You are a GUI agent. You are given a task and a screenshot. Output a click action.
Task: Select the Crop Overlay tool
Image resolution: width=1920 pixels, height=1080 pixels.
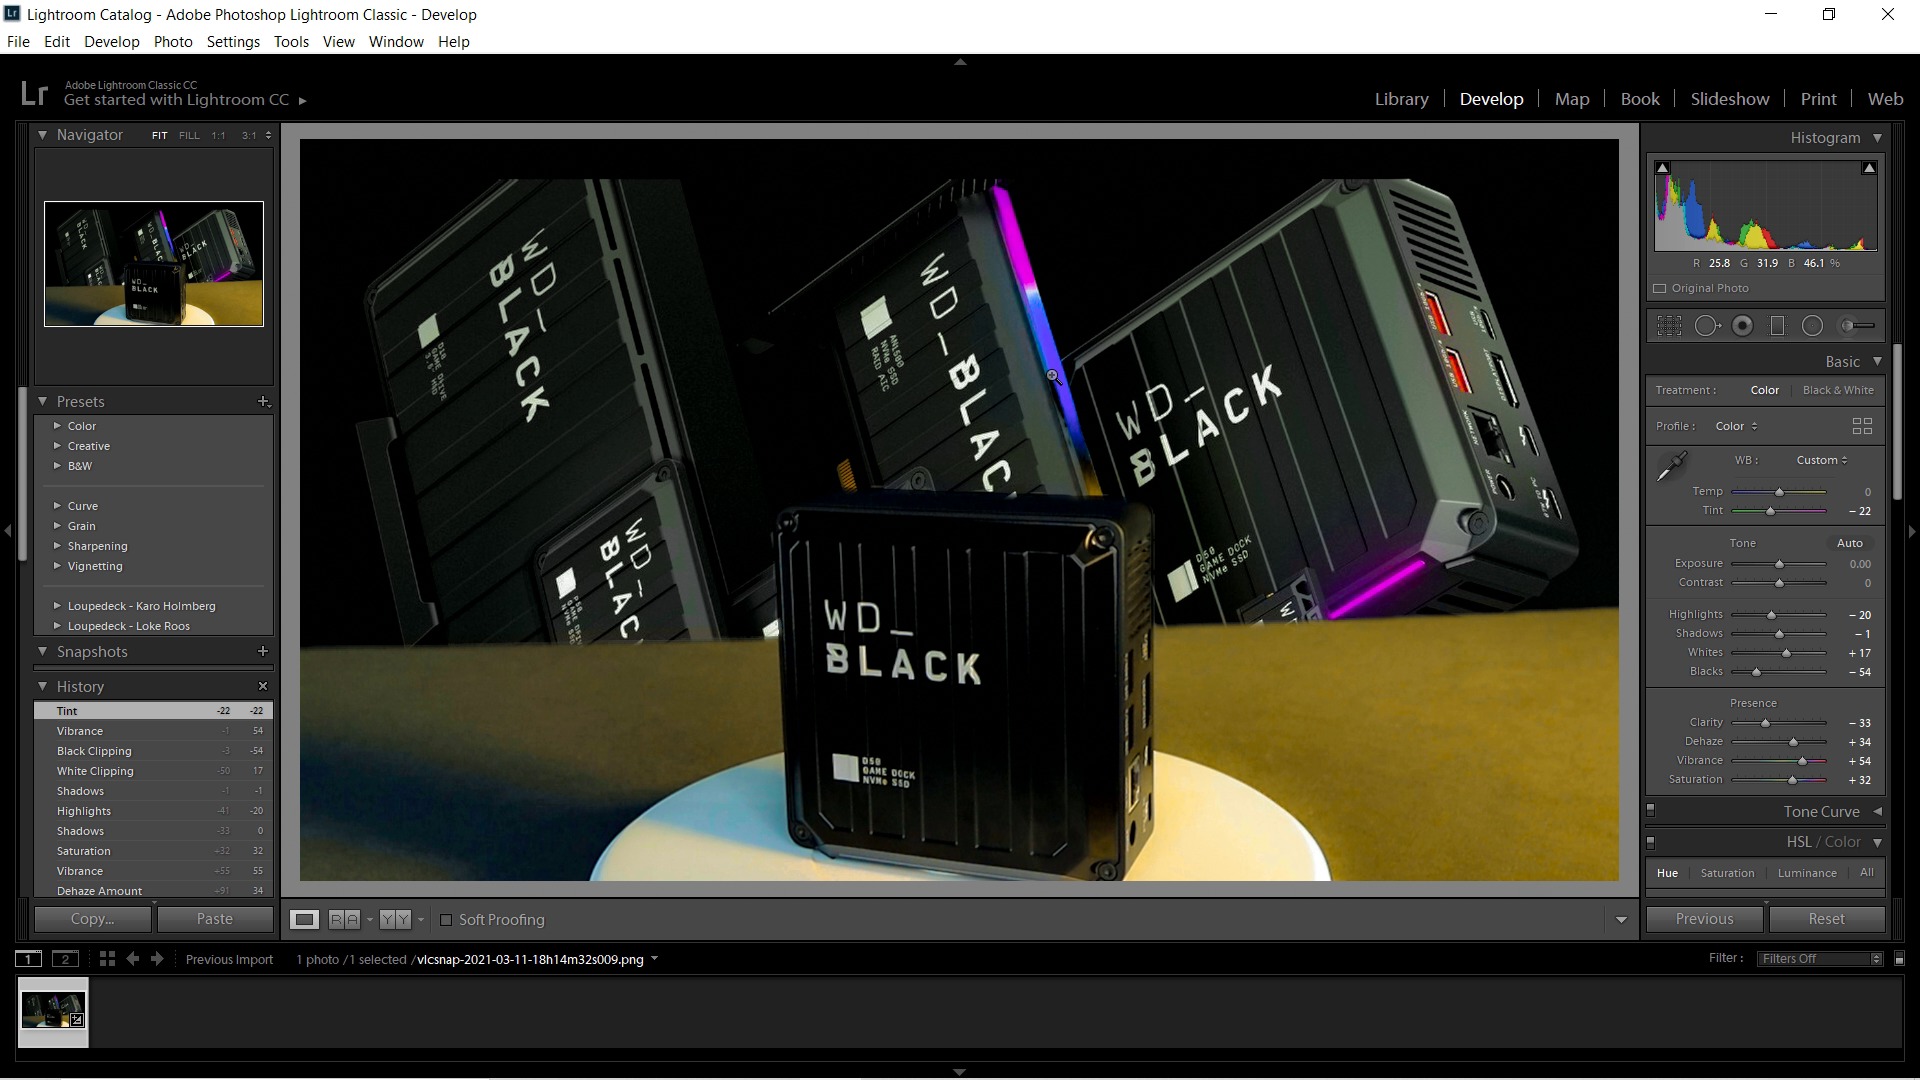(x=1669, y=325)
